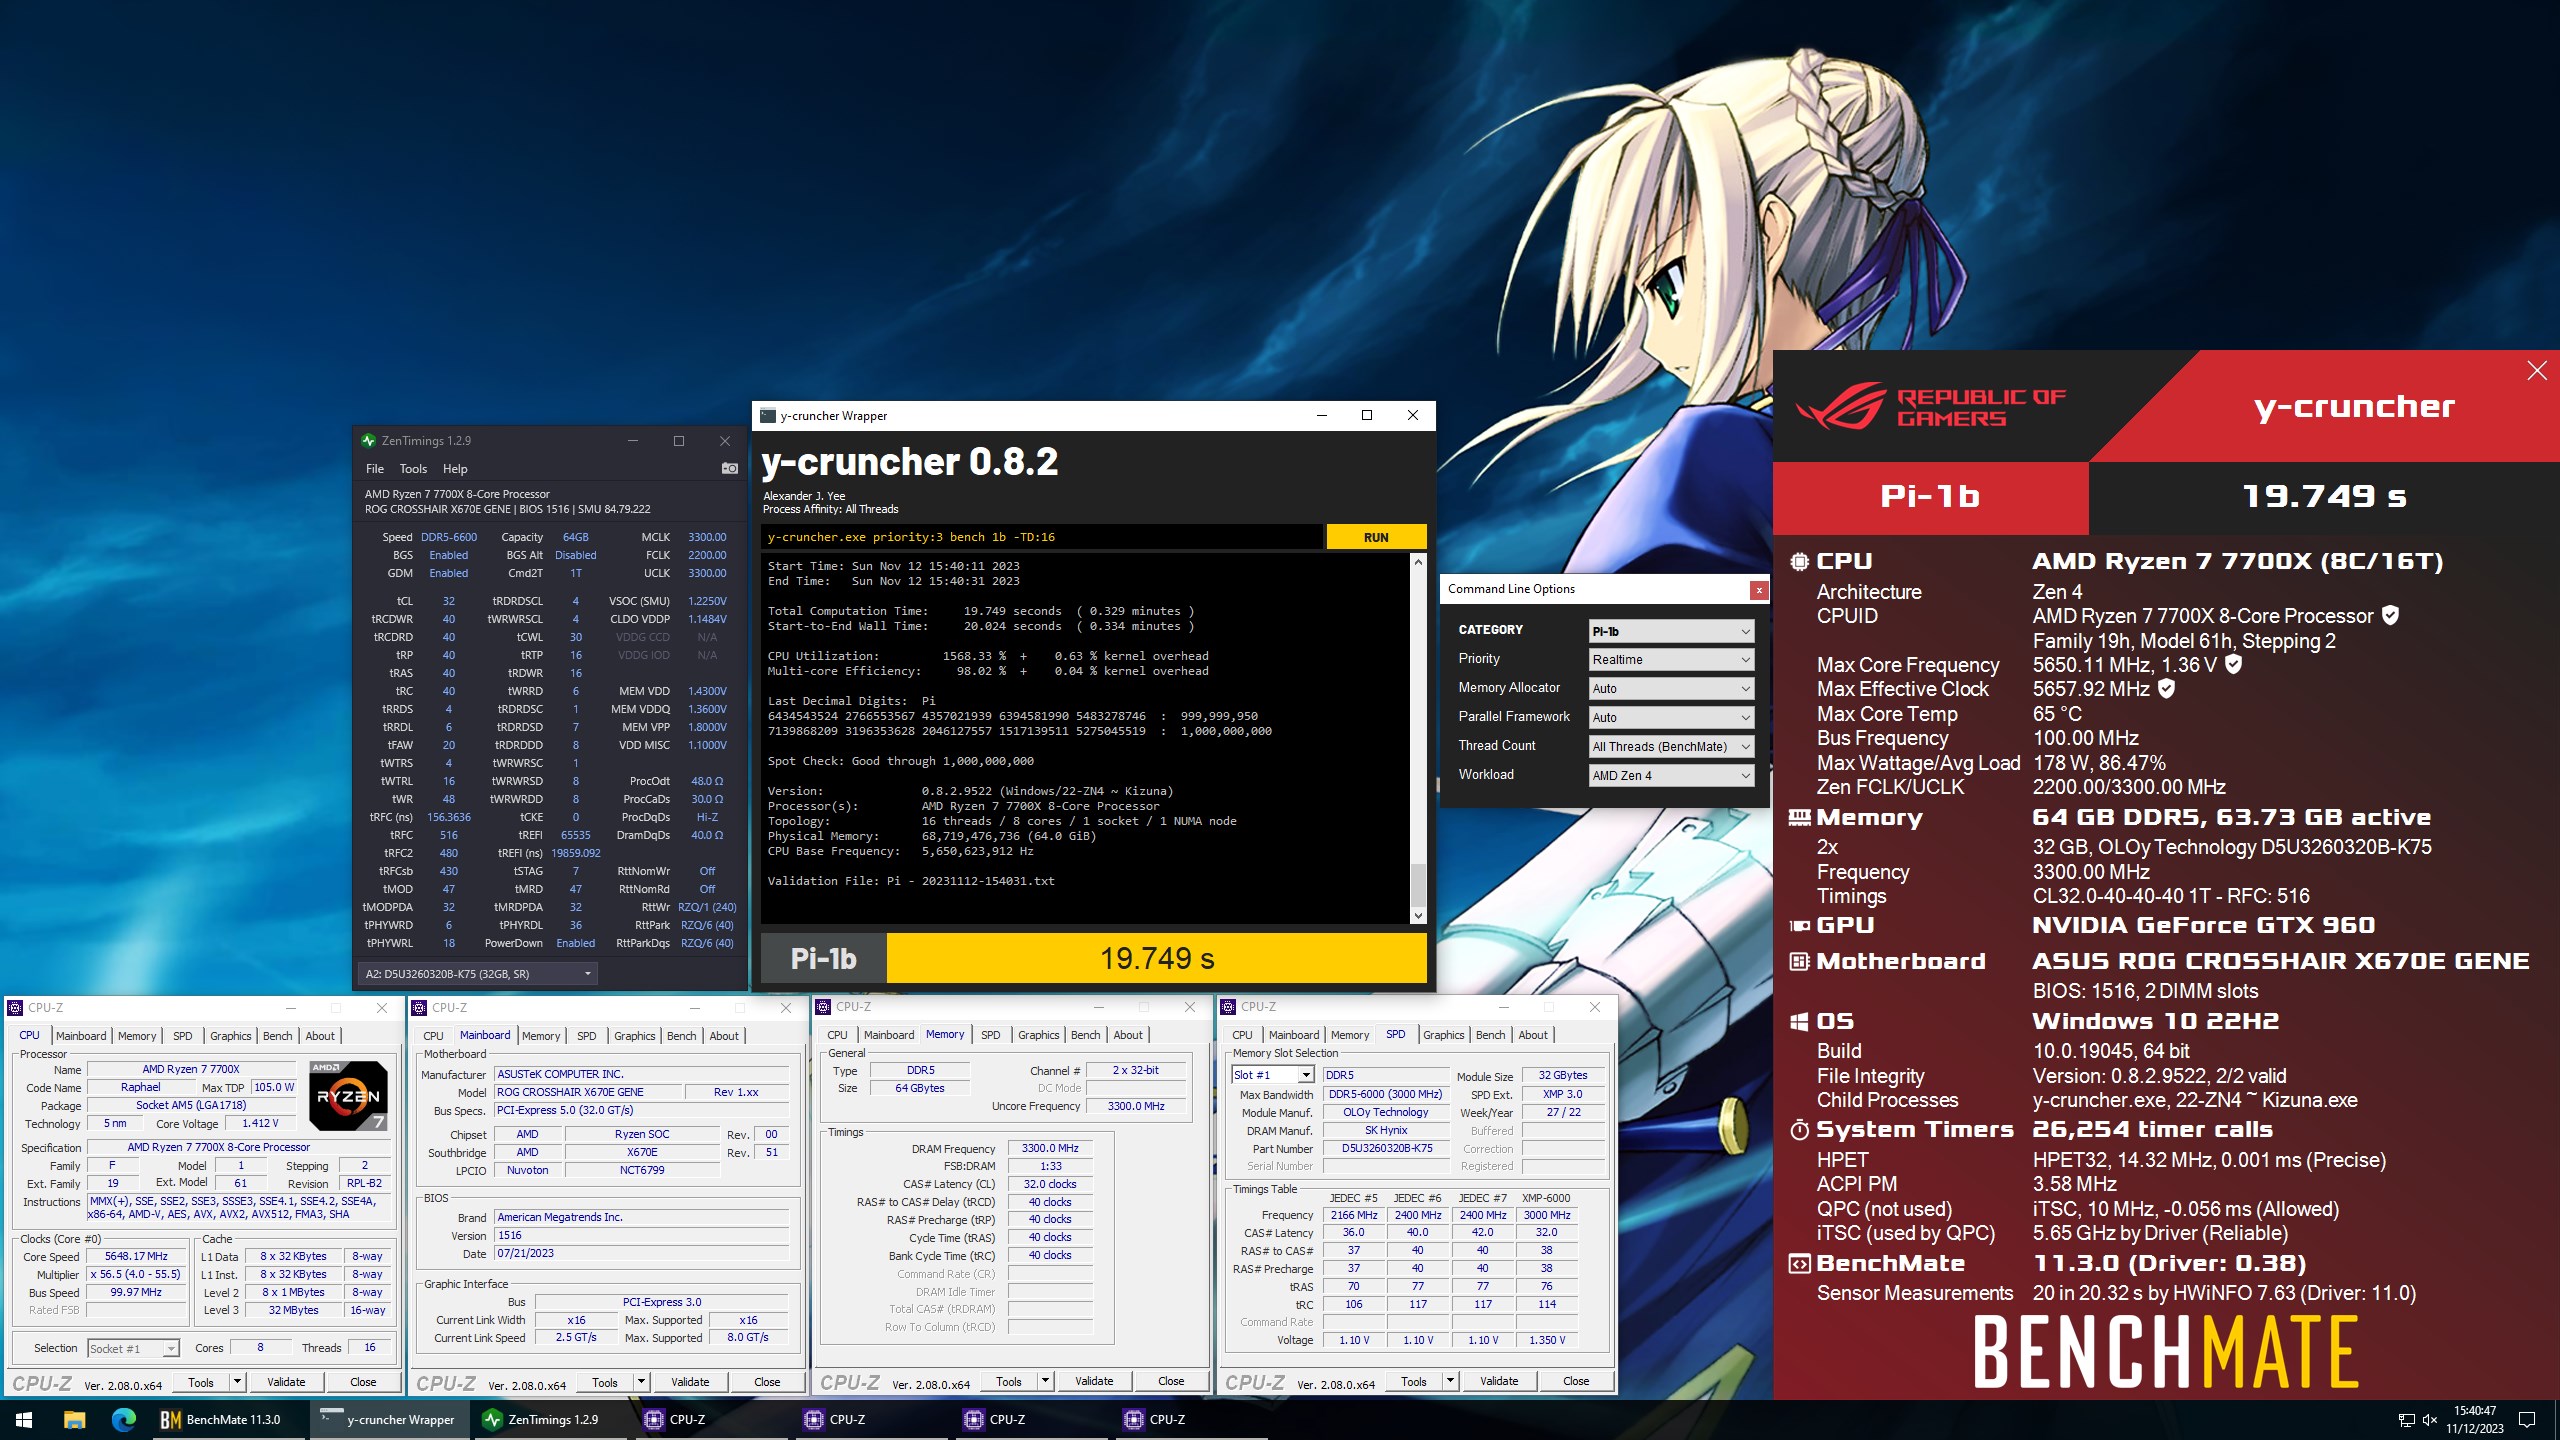
Task: Switch to ZenTimings 1.2.9 taskbar item
Action: (548, 1419)
